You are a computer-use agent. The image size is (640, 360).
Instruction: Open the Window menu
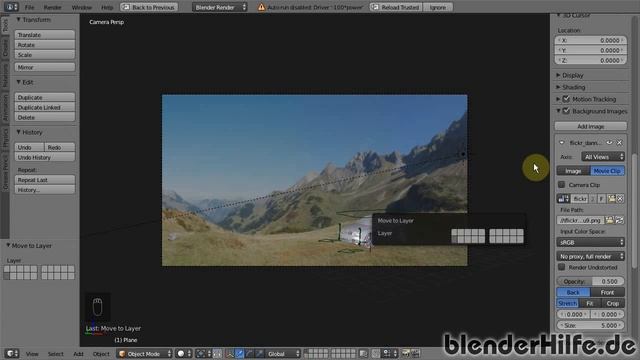point(82,7)
